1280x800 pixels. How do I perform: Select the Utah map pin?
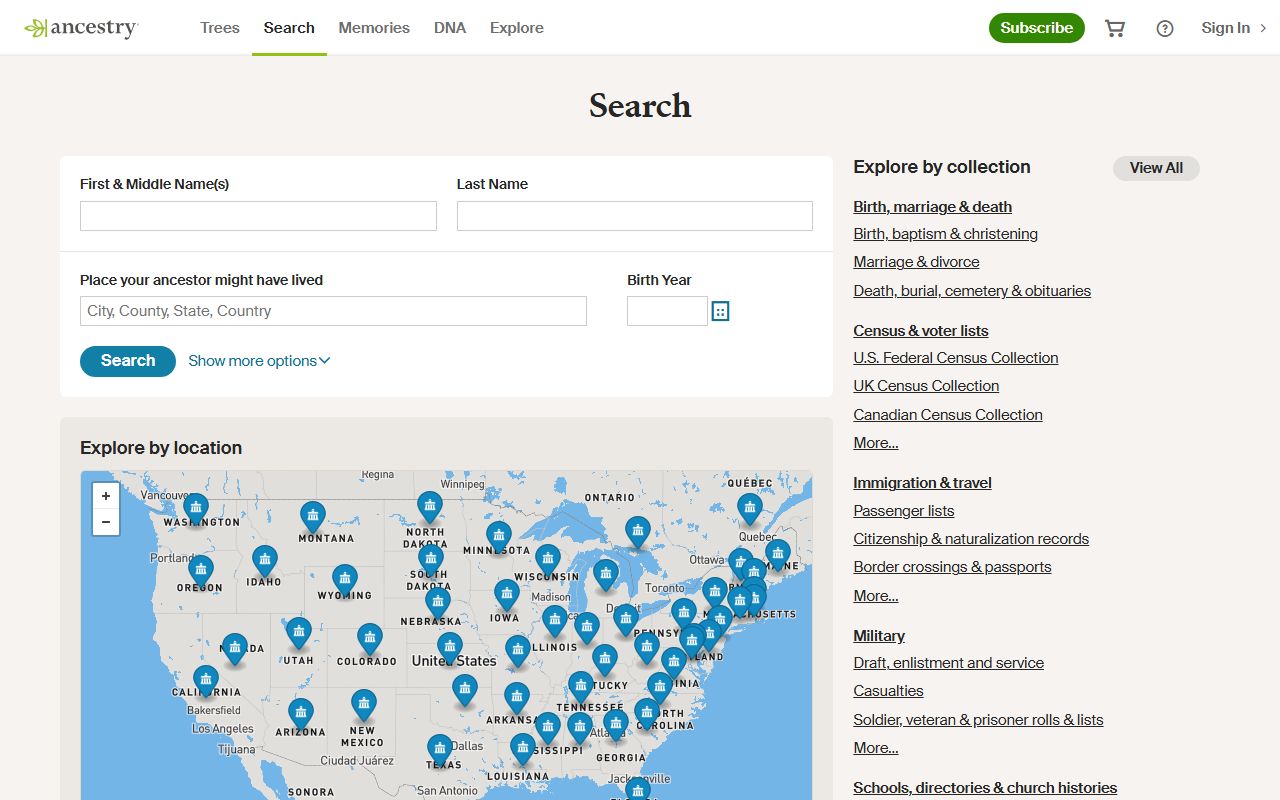click(298, 634)
